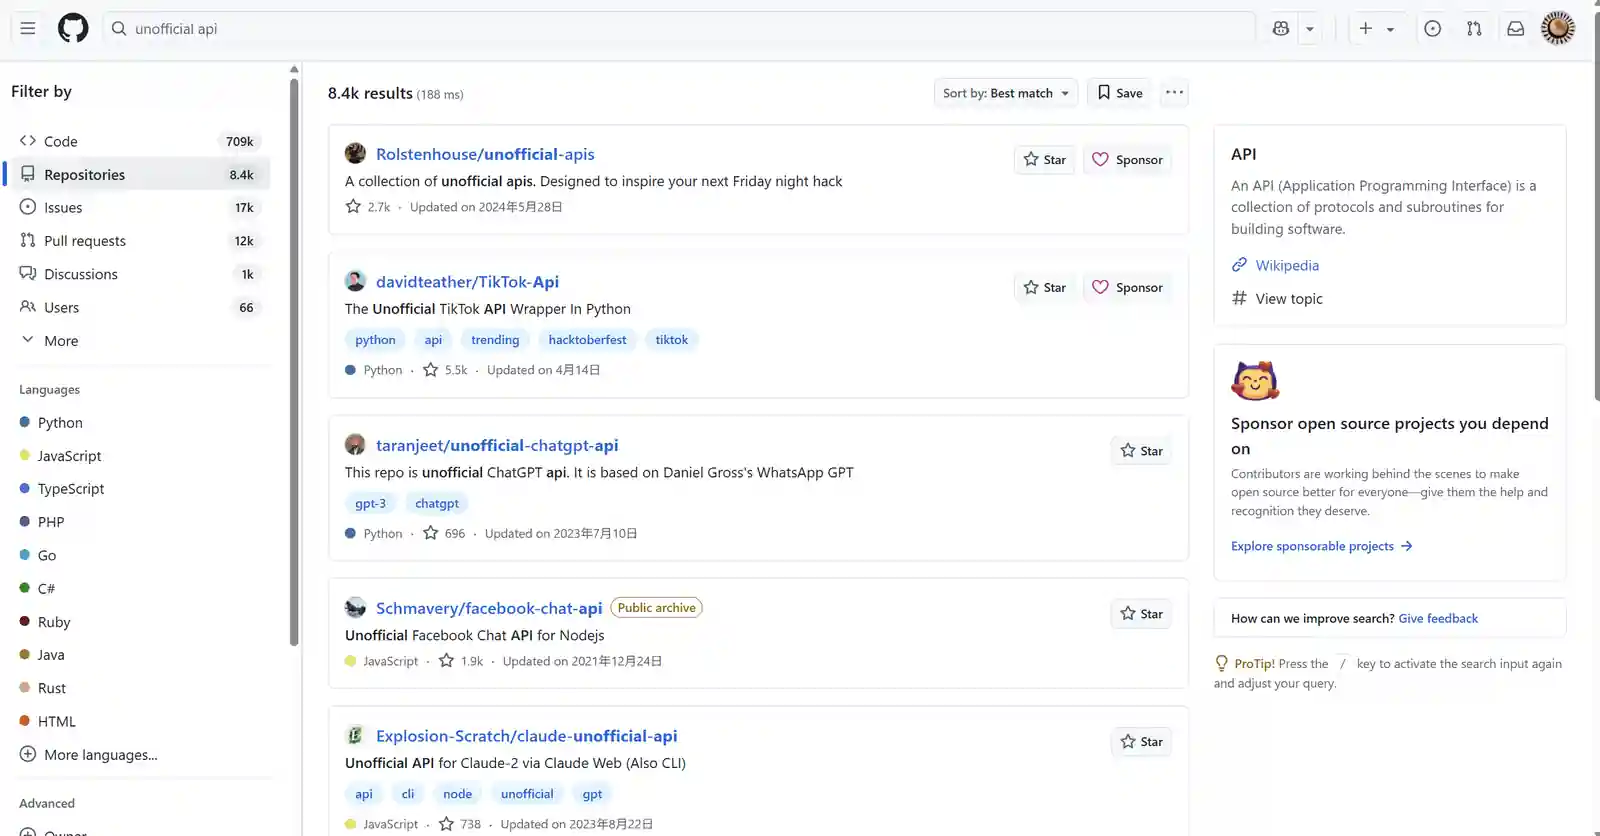Filter results by Discussions
Image resolution: width=1600 pixels, height=836 pixels.
(80, 274)
